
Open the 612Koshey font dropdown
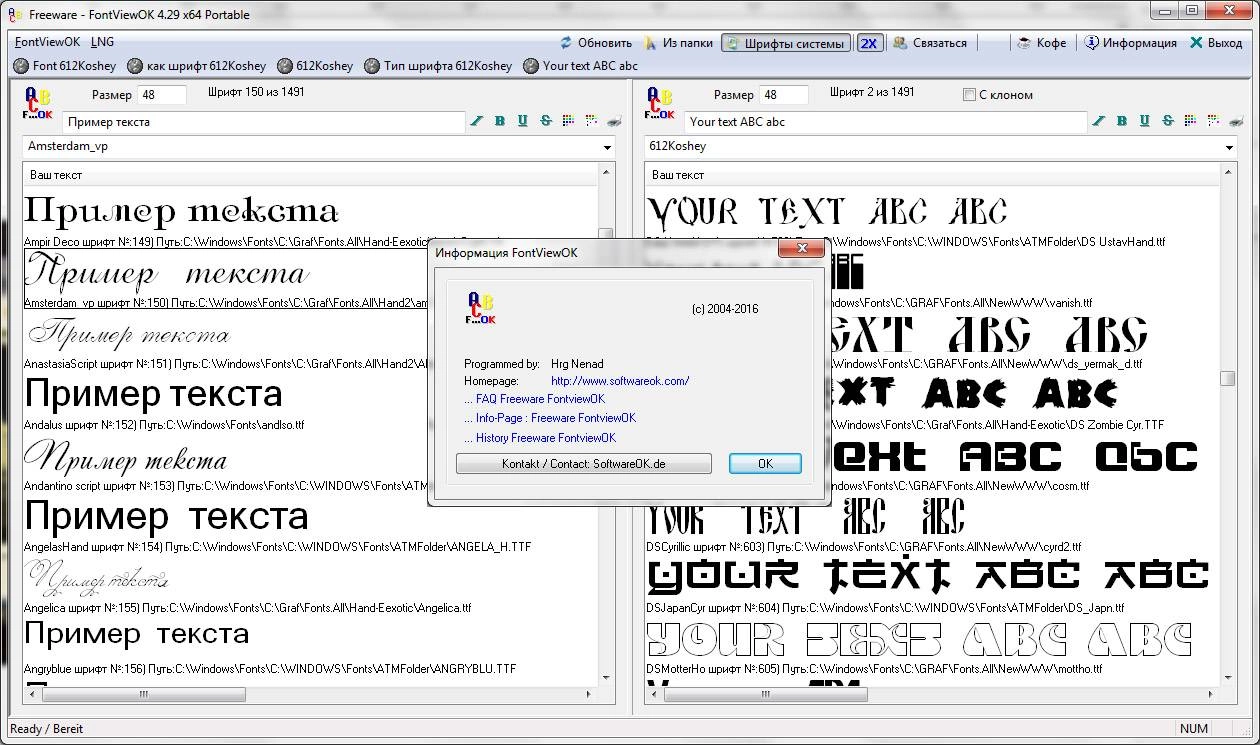1229,147
